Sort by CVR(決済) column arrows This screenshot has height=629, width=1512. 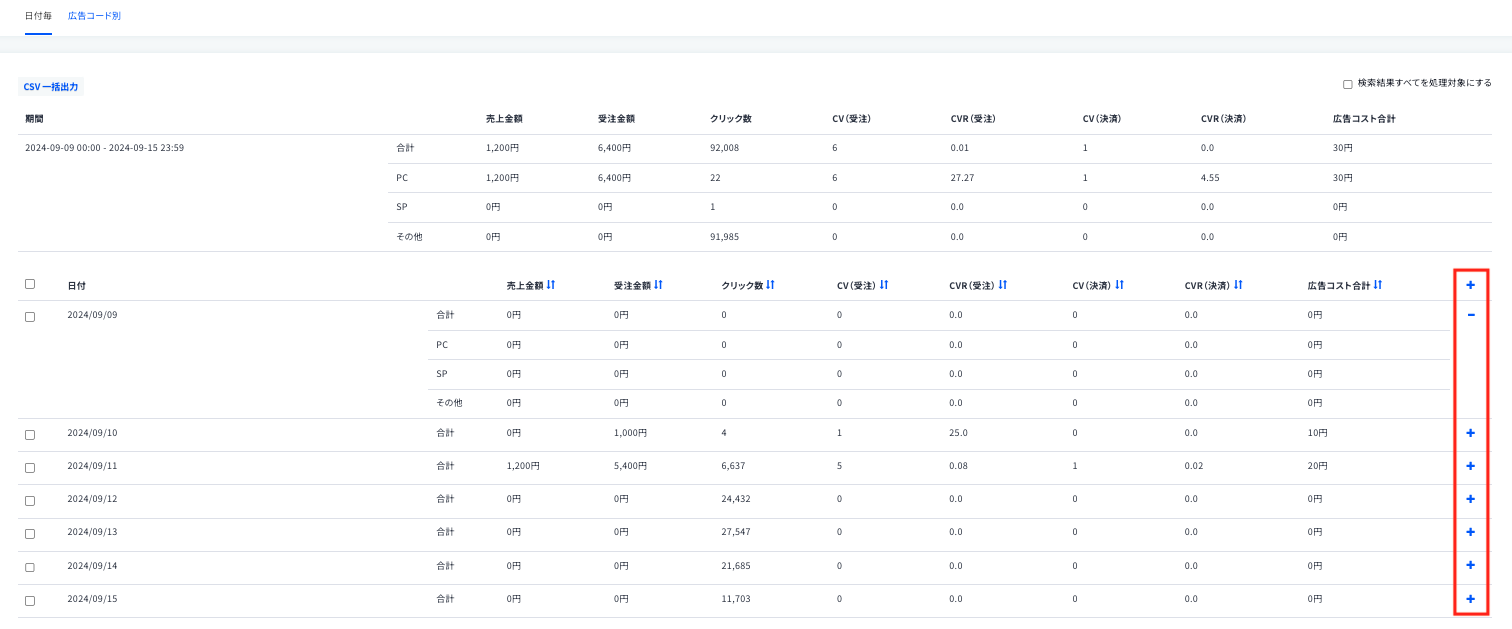(1239, 285)
